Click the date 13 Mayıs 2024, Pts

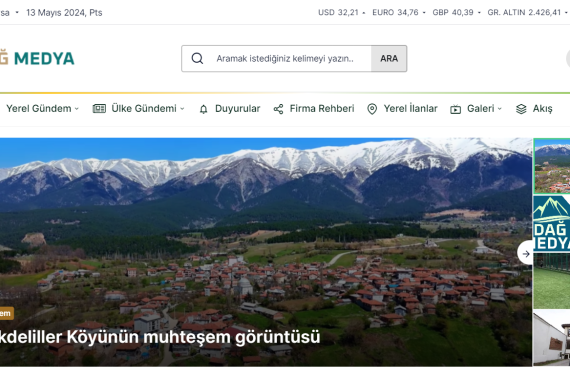coord(64,13)
